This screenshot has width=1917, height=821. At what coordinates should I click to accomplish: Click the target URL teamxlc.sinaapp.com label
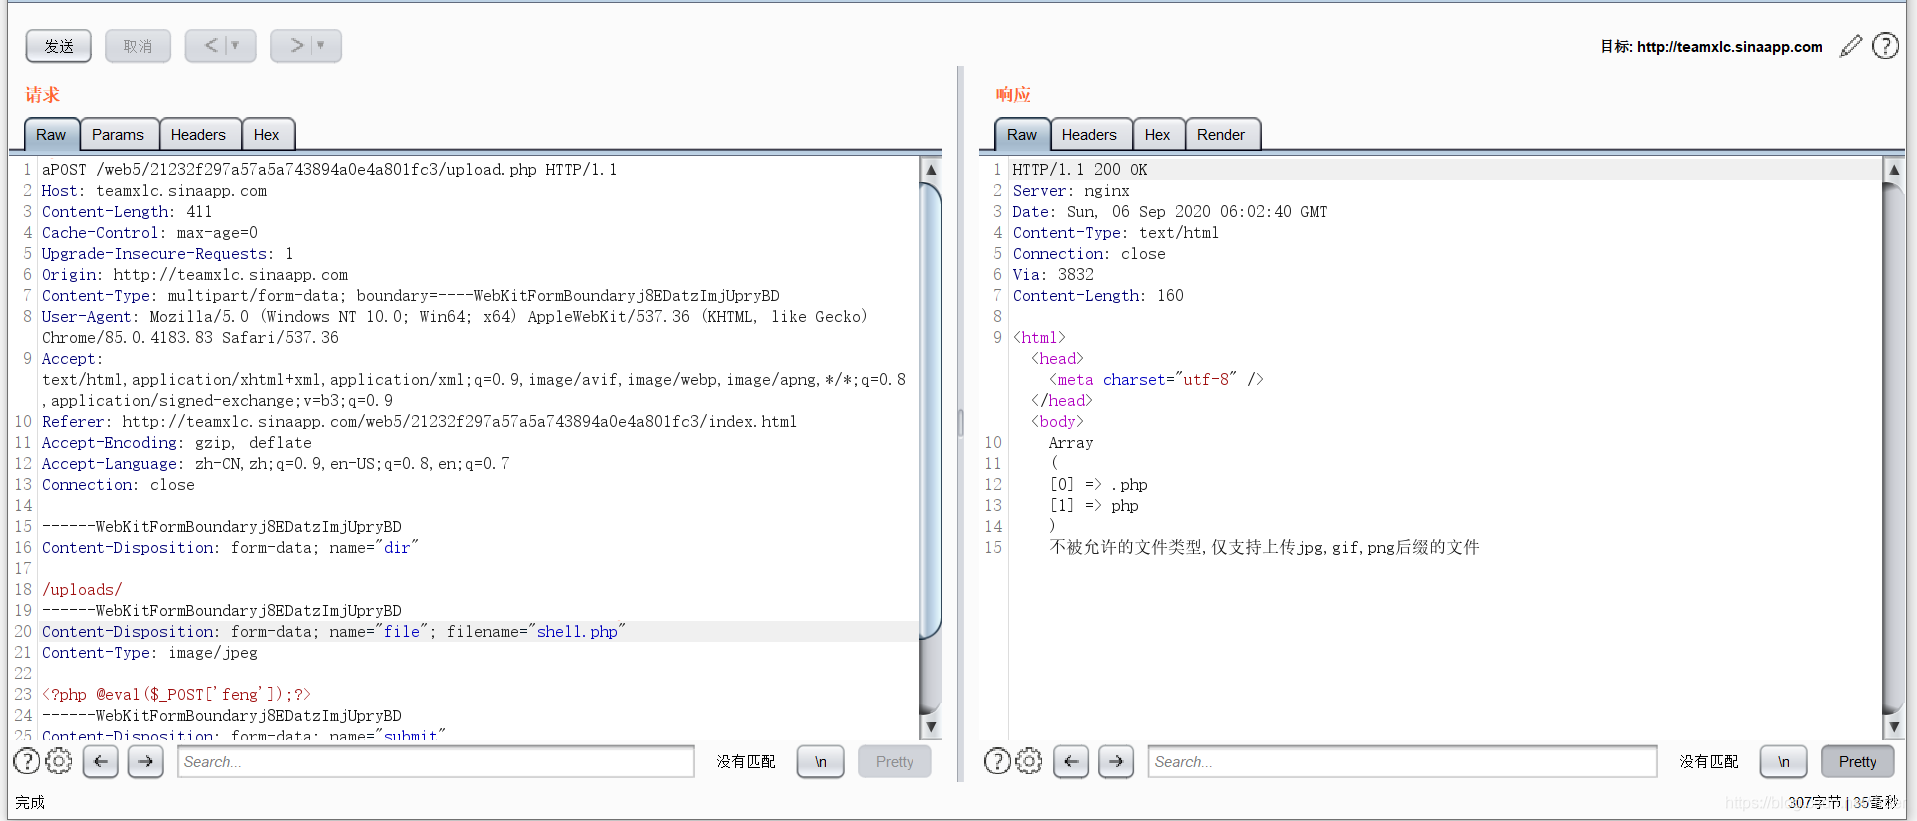click(1729, 47)
